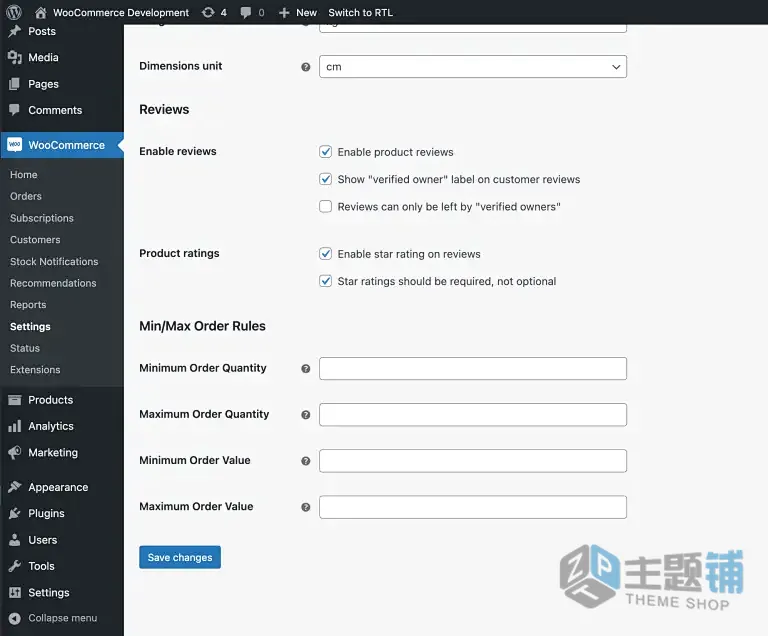Screen dimensions: 768x636
Task: Click help icon for Dimensions unit
Action: coord(306,67)
